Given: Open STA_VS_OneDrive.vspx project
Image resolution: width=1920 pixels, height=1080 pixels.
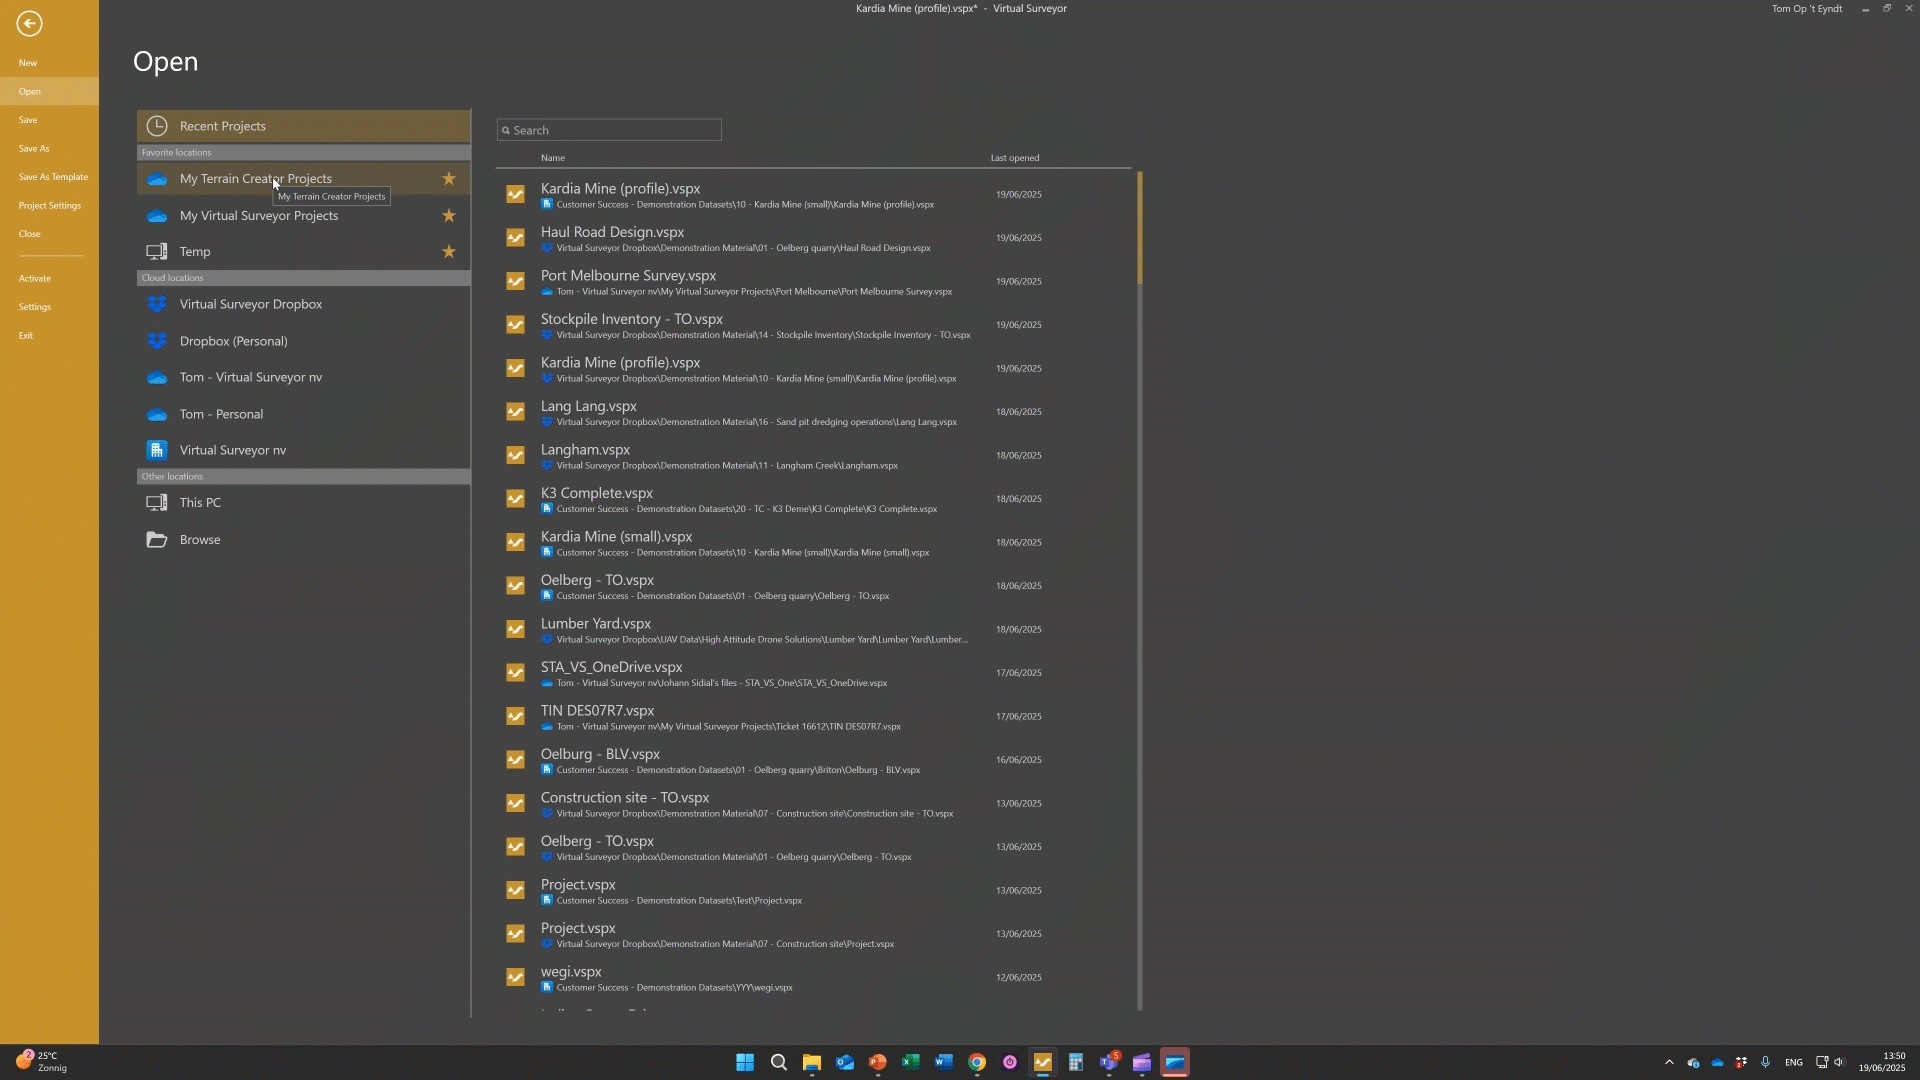Looking at the screenshot, I should (x=815, y=674).
